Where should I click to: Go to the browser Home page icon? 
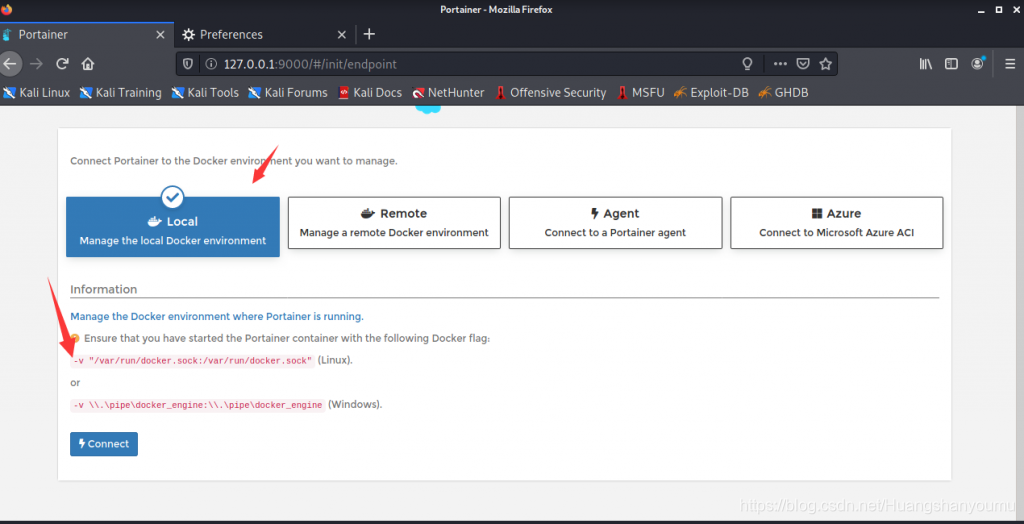click(x=88, y=64)
